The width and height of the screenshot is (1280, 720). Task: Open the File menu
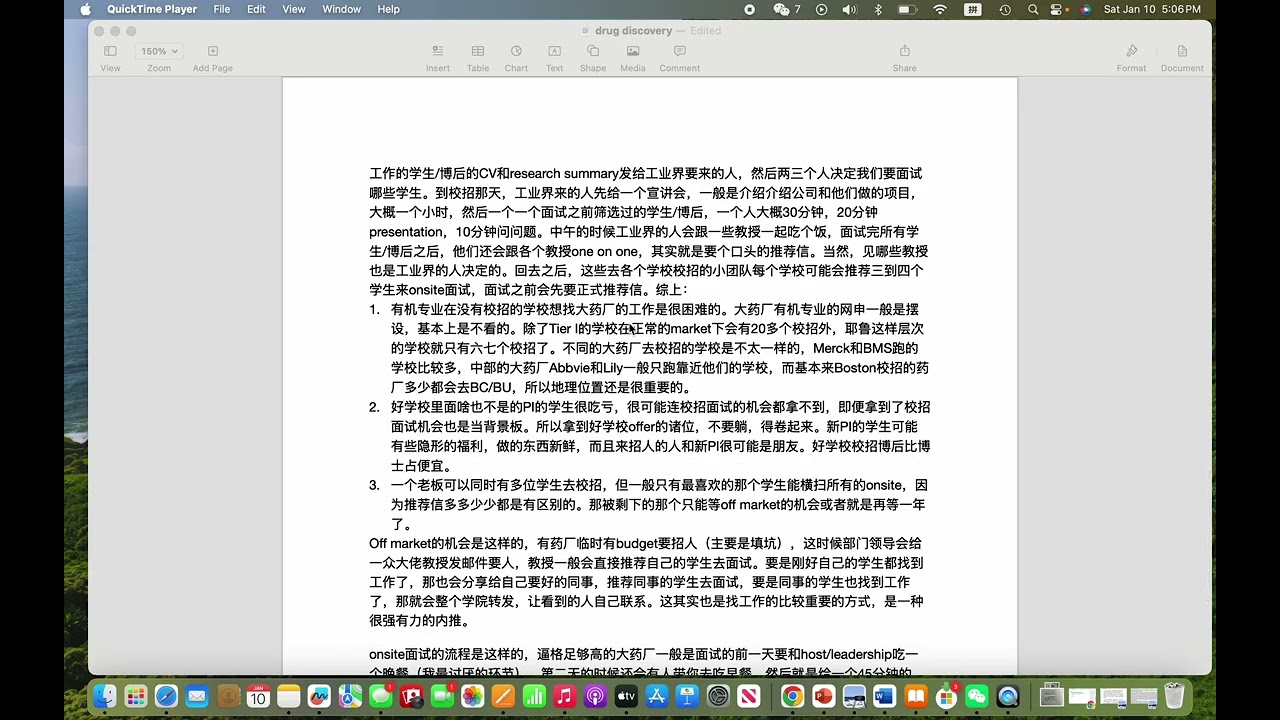[222, 9]
